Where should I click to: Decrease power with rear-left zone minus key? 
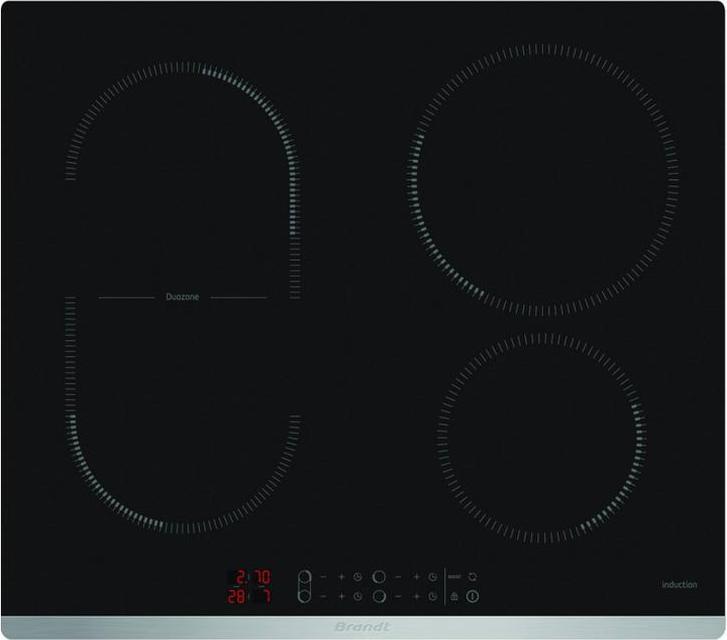click(x=324, y=577)
